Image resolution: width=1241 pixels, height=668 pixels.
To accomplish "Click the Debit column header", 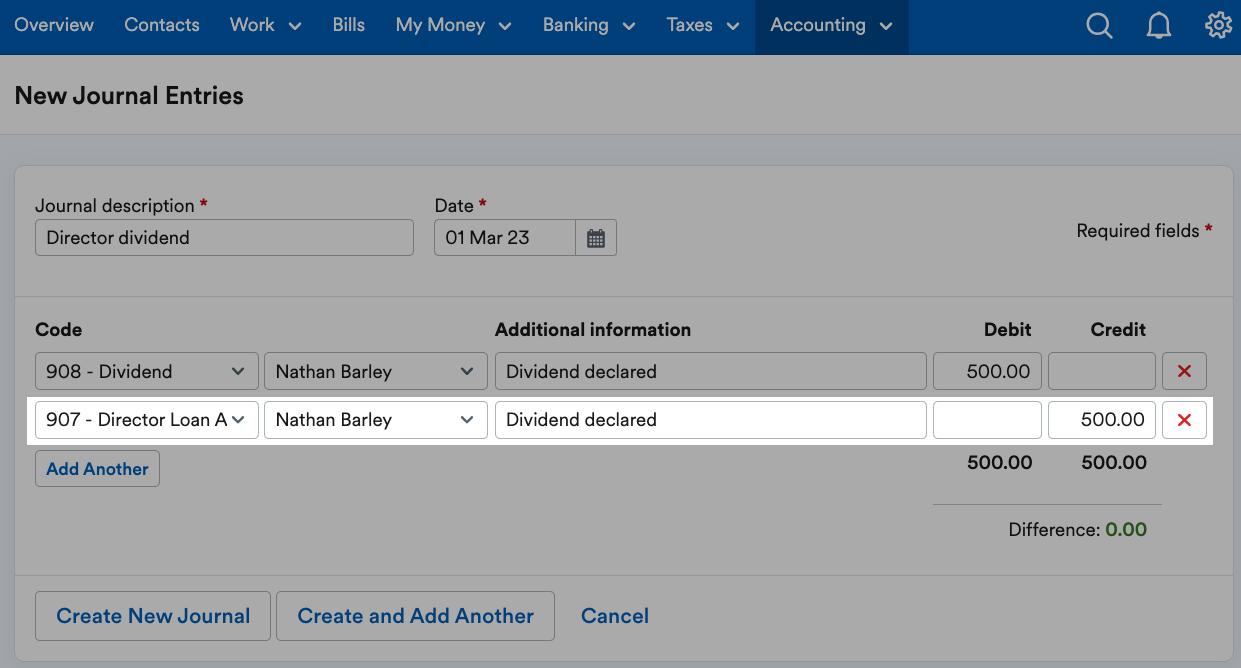I will coord(1007,329).
